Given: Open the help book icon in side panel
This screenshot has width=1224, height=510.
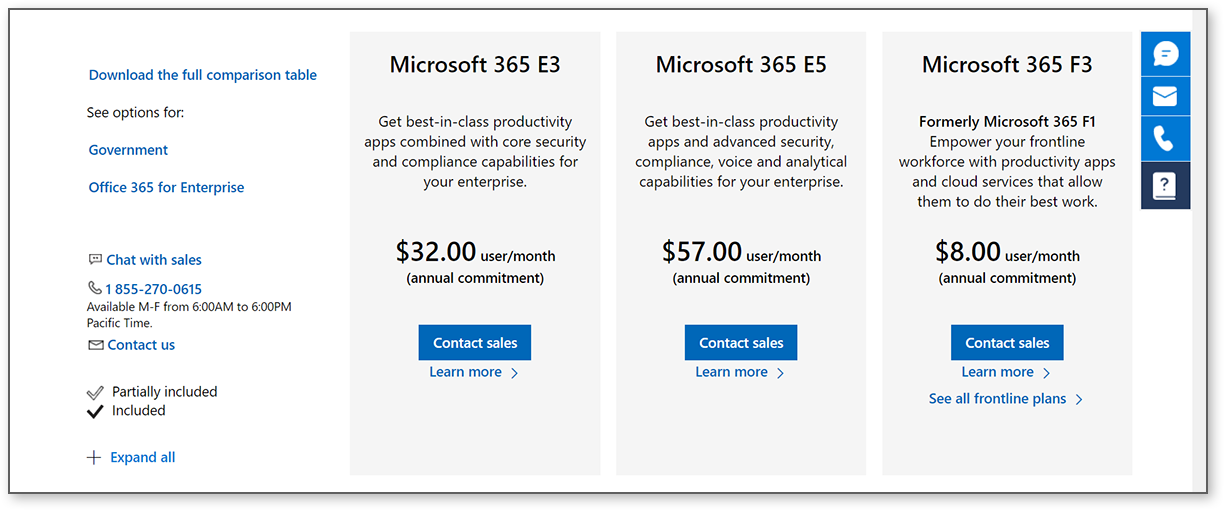Looking at the screenshot, I should pos(1165,185).
